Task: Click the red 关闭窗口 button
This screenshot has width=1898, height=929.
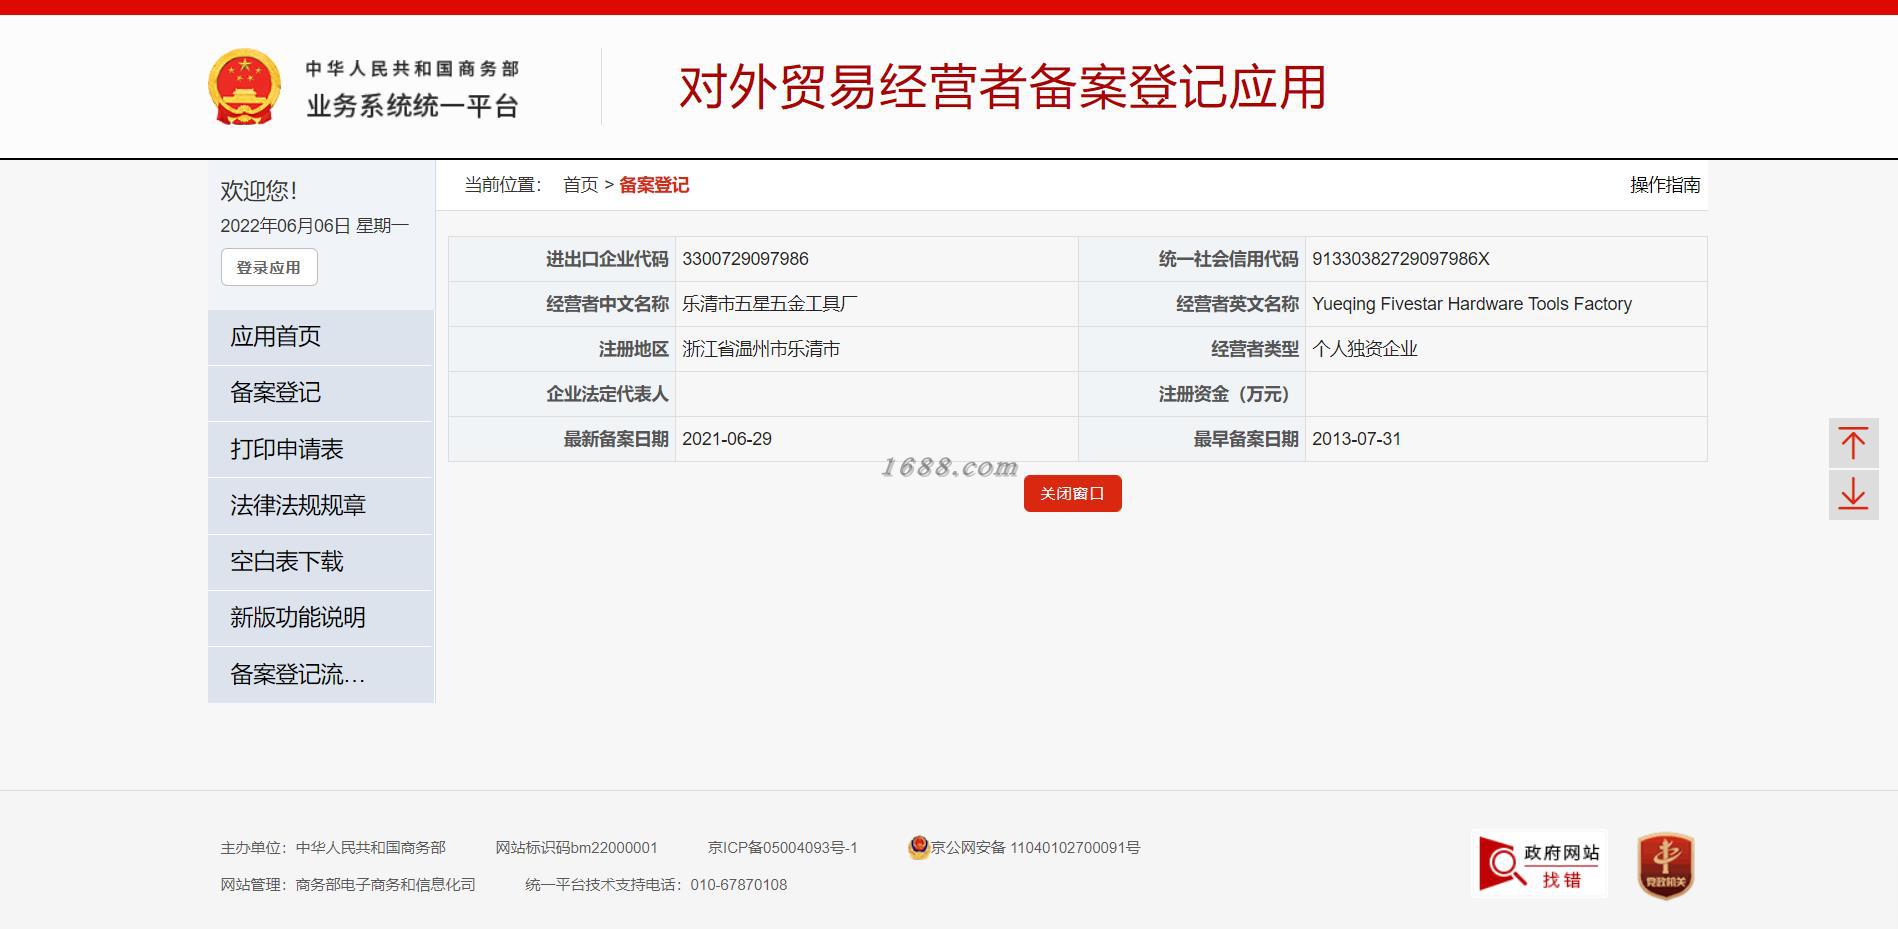Action: pos(1072,493)
